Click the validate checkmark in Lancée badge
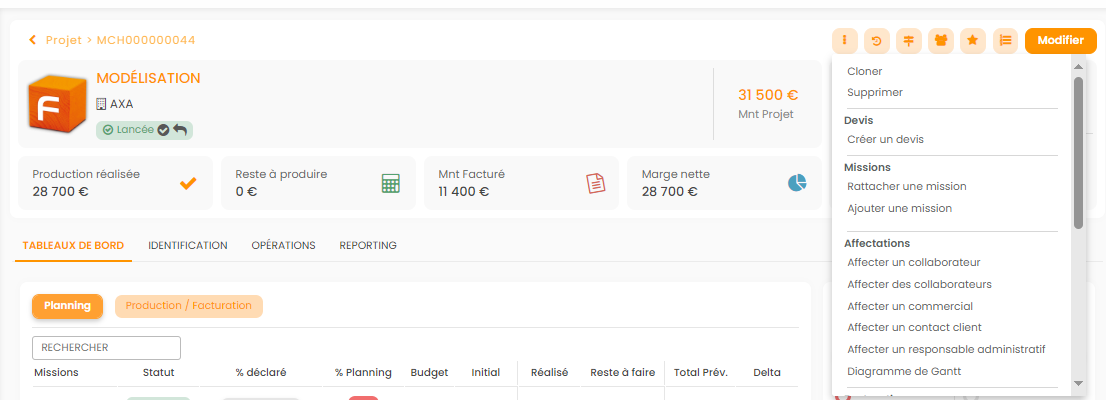The image size is (1106, 400). (164, 130)
